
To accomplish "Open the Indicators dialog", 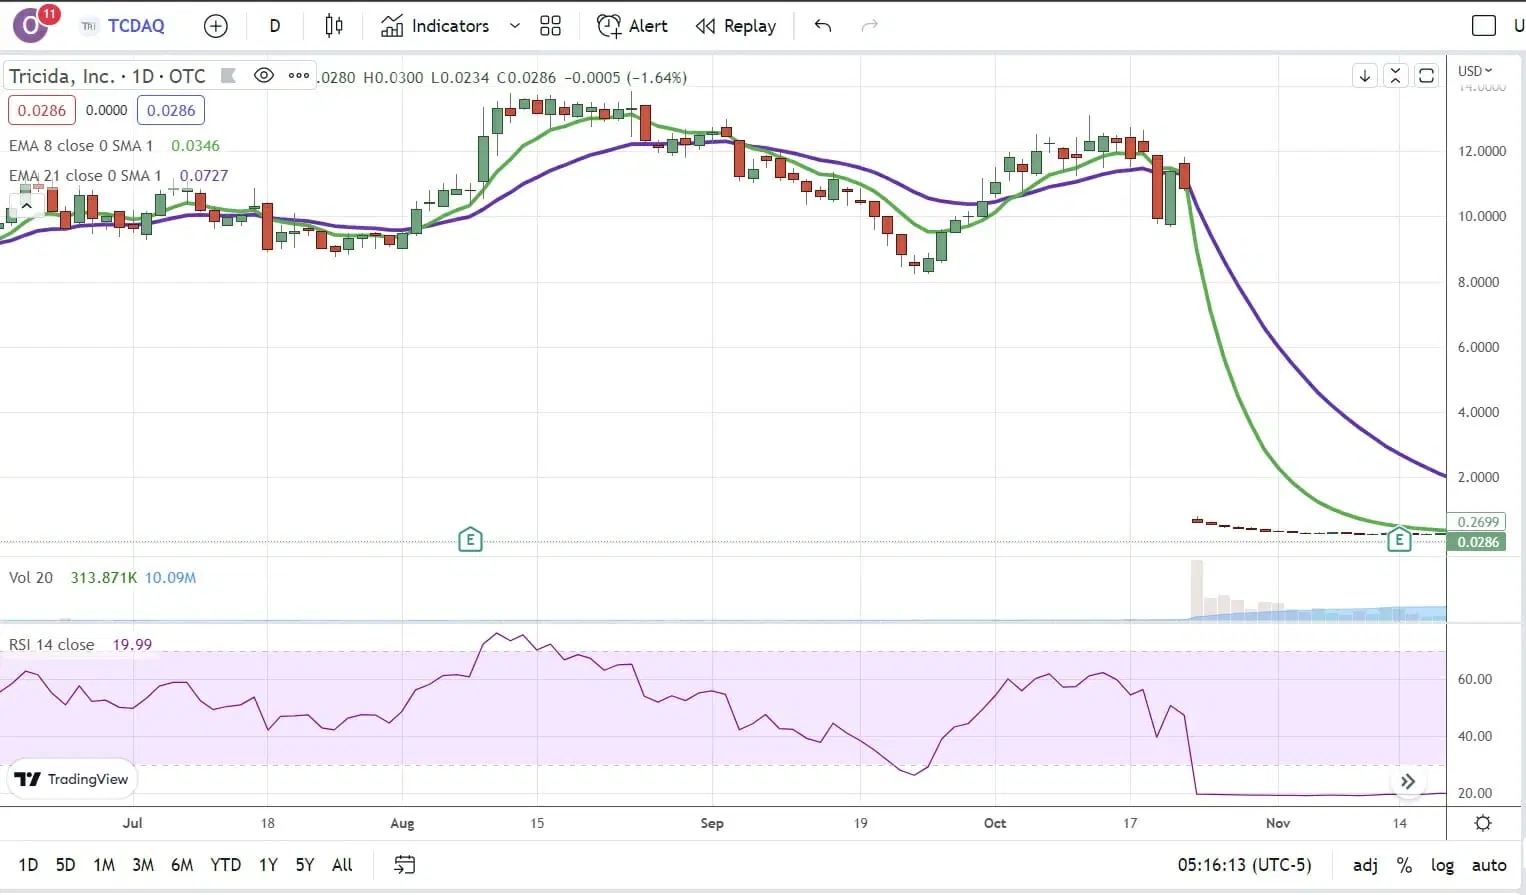I will point(435,26).
